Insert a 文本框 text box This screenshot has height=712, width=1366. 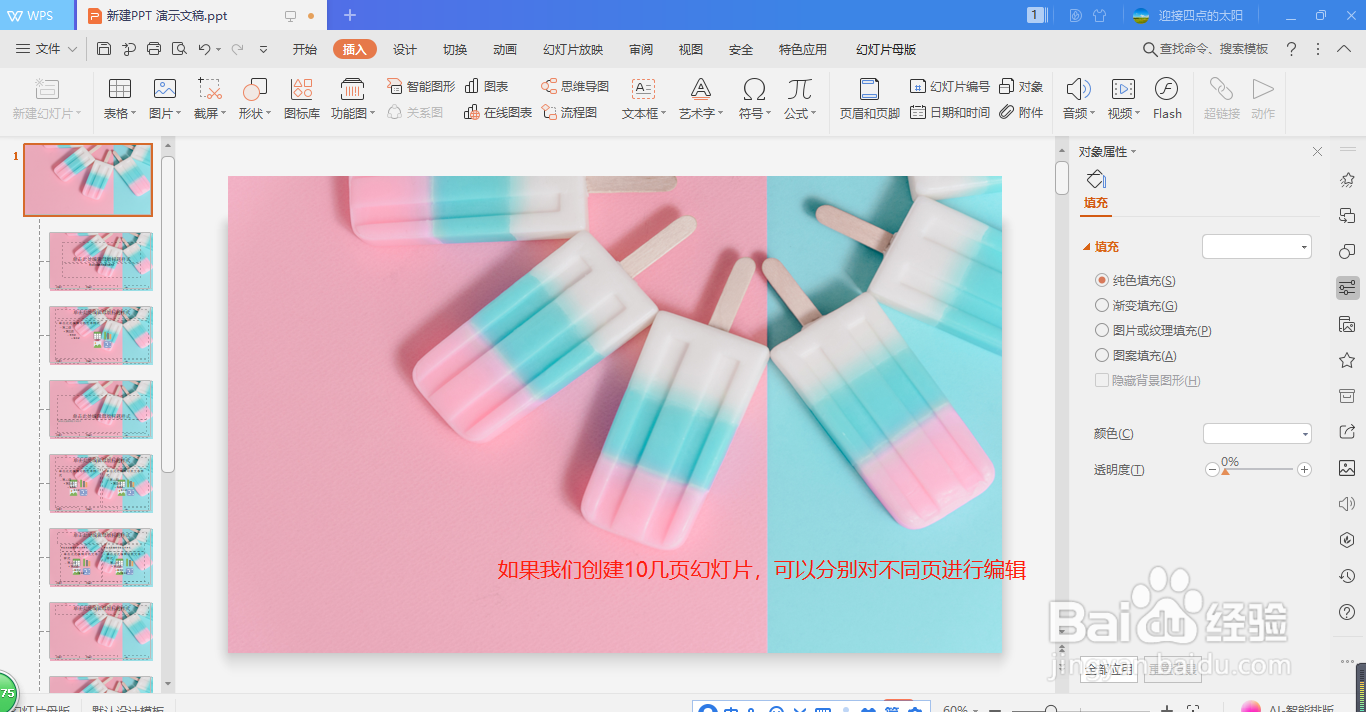[x=644, y=99]
